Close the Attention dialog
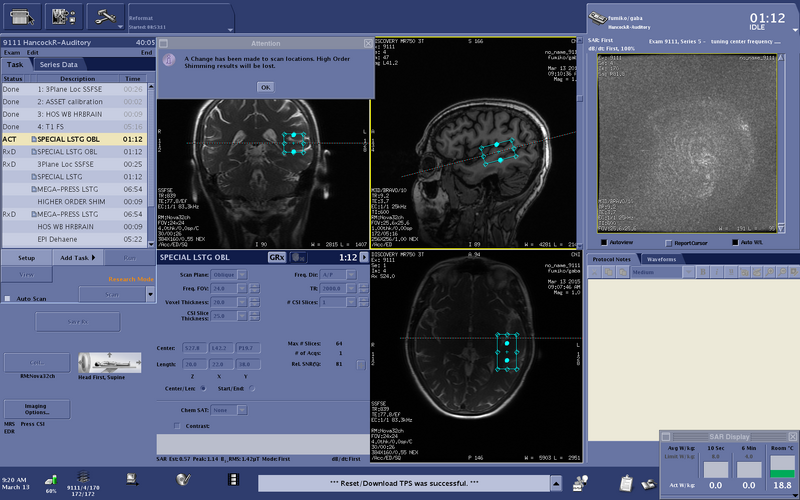The image size is (800, 500). 368,43
